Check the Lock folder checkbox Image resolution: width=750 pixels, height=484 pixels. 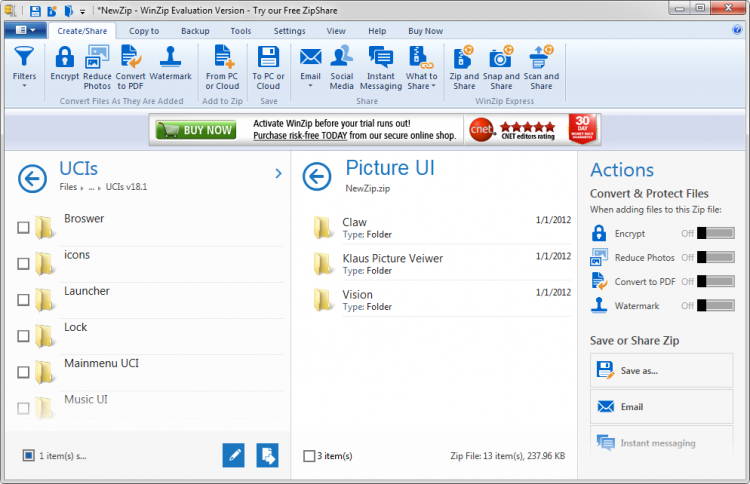[x=23, y=336]
